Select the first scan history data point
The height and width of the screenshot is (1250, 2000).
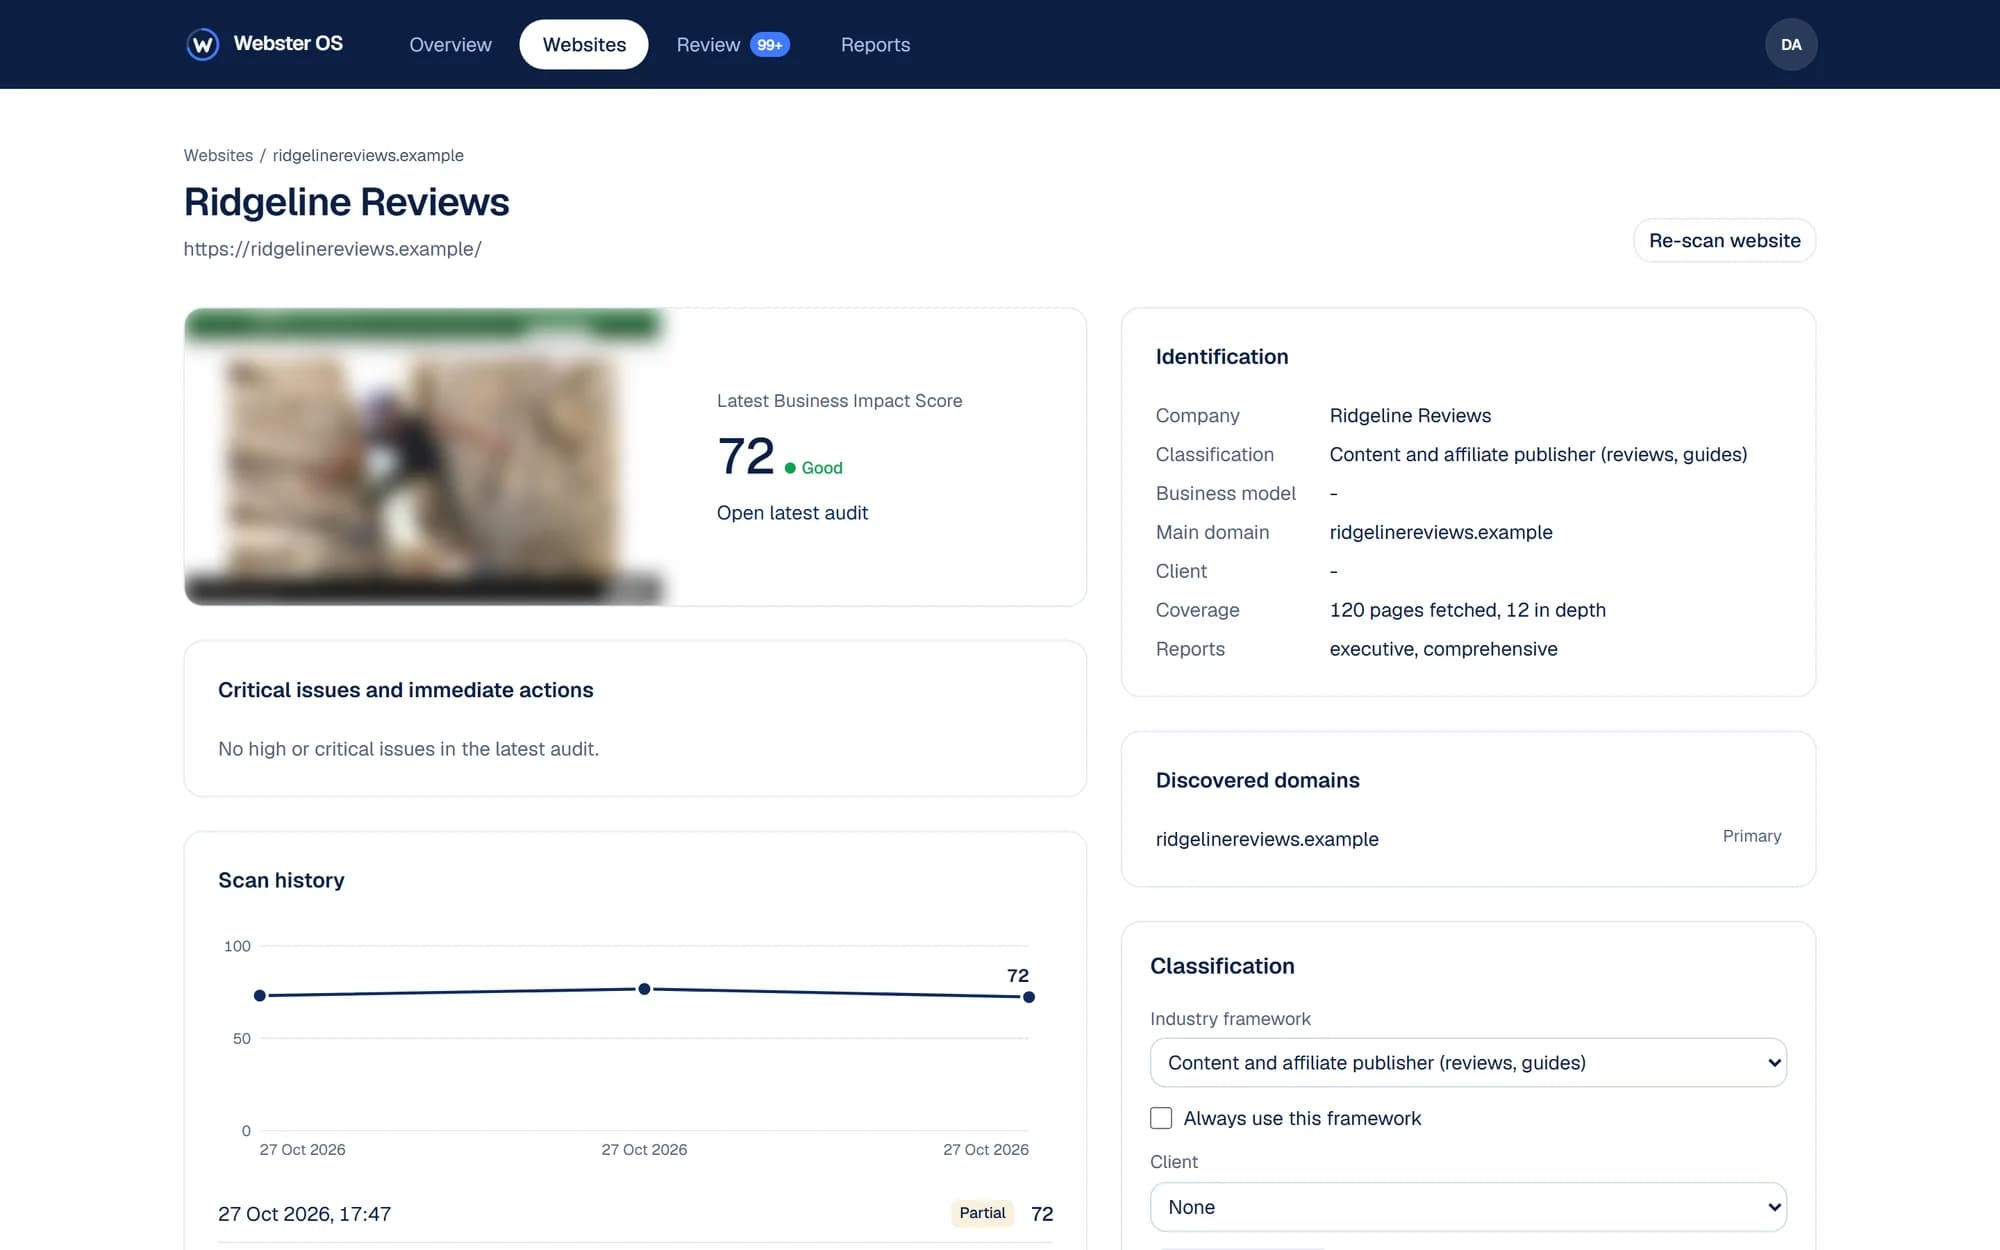(x=260, y=996)
